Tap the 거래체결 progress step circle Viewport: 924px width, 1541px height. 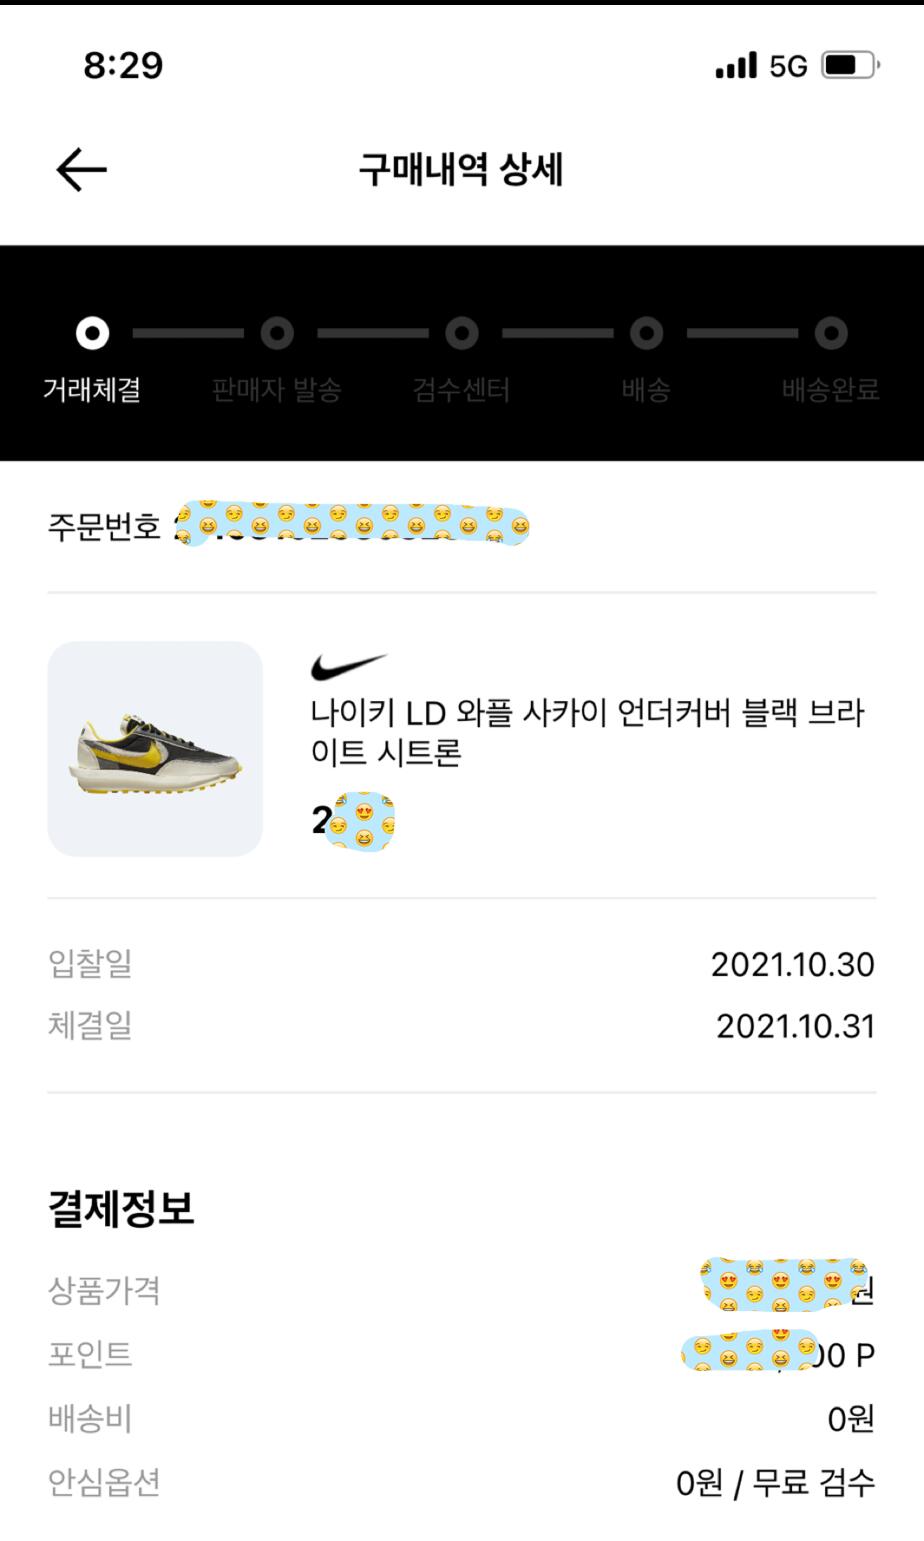[x=93, y=333]
